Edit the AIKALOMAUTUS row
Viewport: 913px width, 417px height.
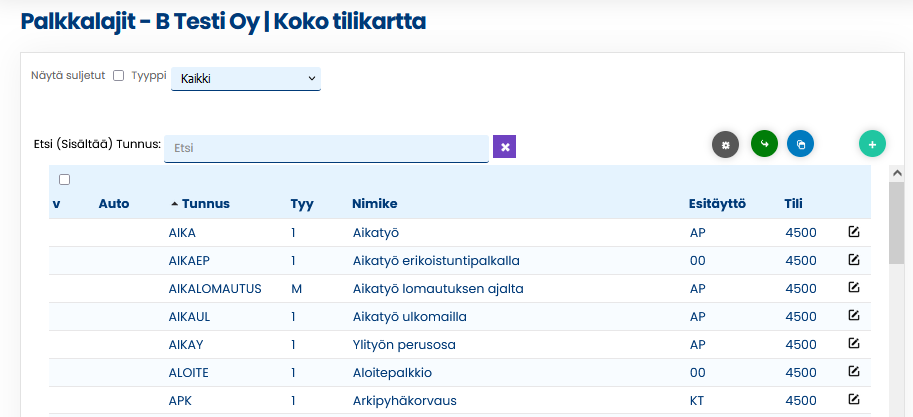853,288
